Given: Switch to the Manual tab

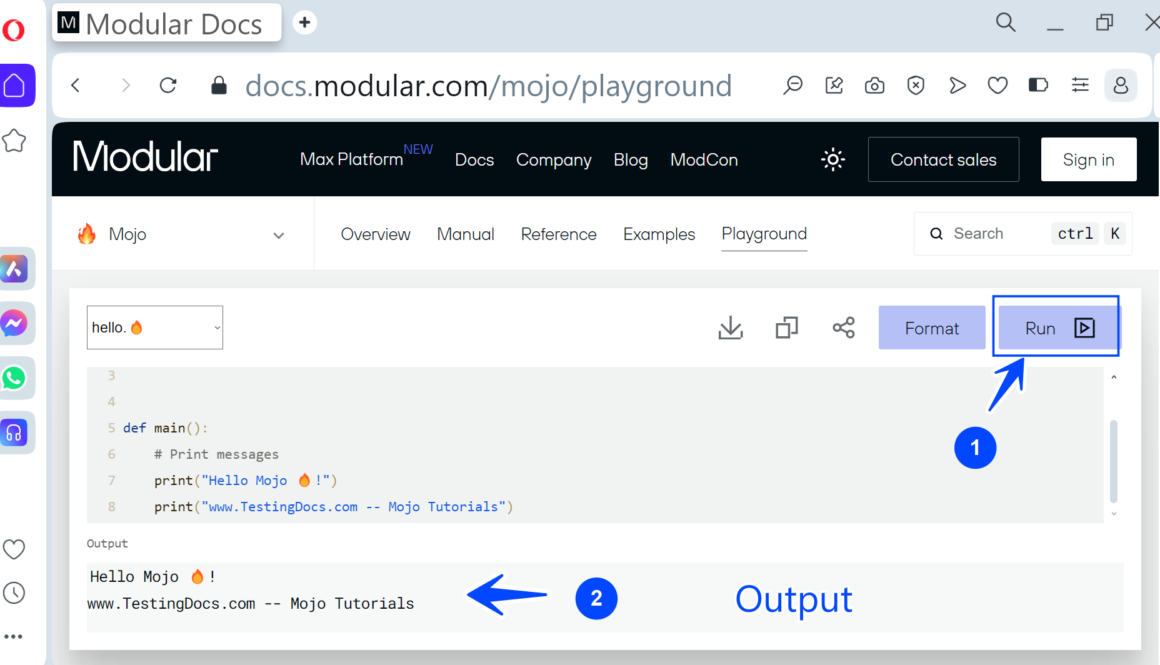Looking at the screenshot, I should (465, 234).
